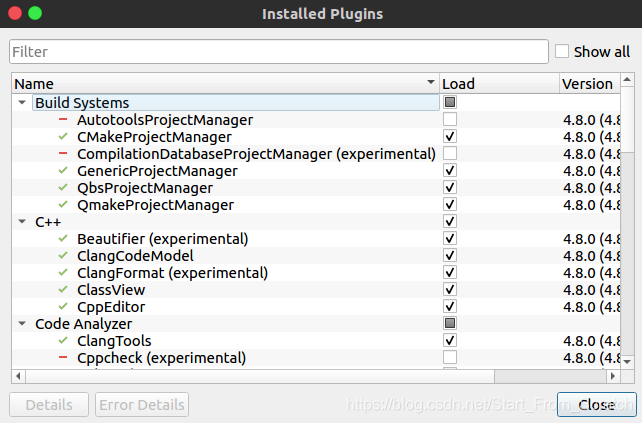
Task: Sort plugins by the Version column header
Action: click(590, 84)
